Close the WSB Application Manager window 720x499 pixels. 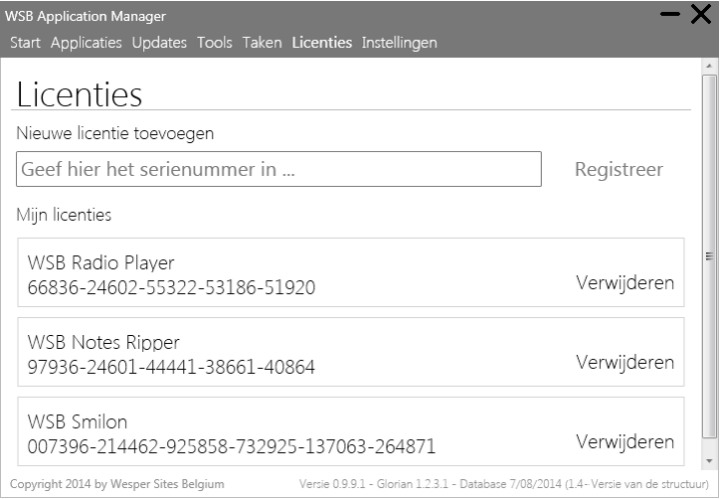tap(701, 17)
